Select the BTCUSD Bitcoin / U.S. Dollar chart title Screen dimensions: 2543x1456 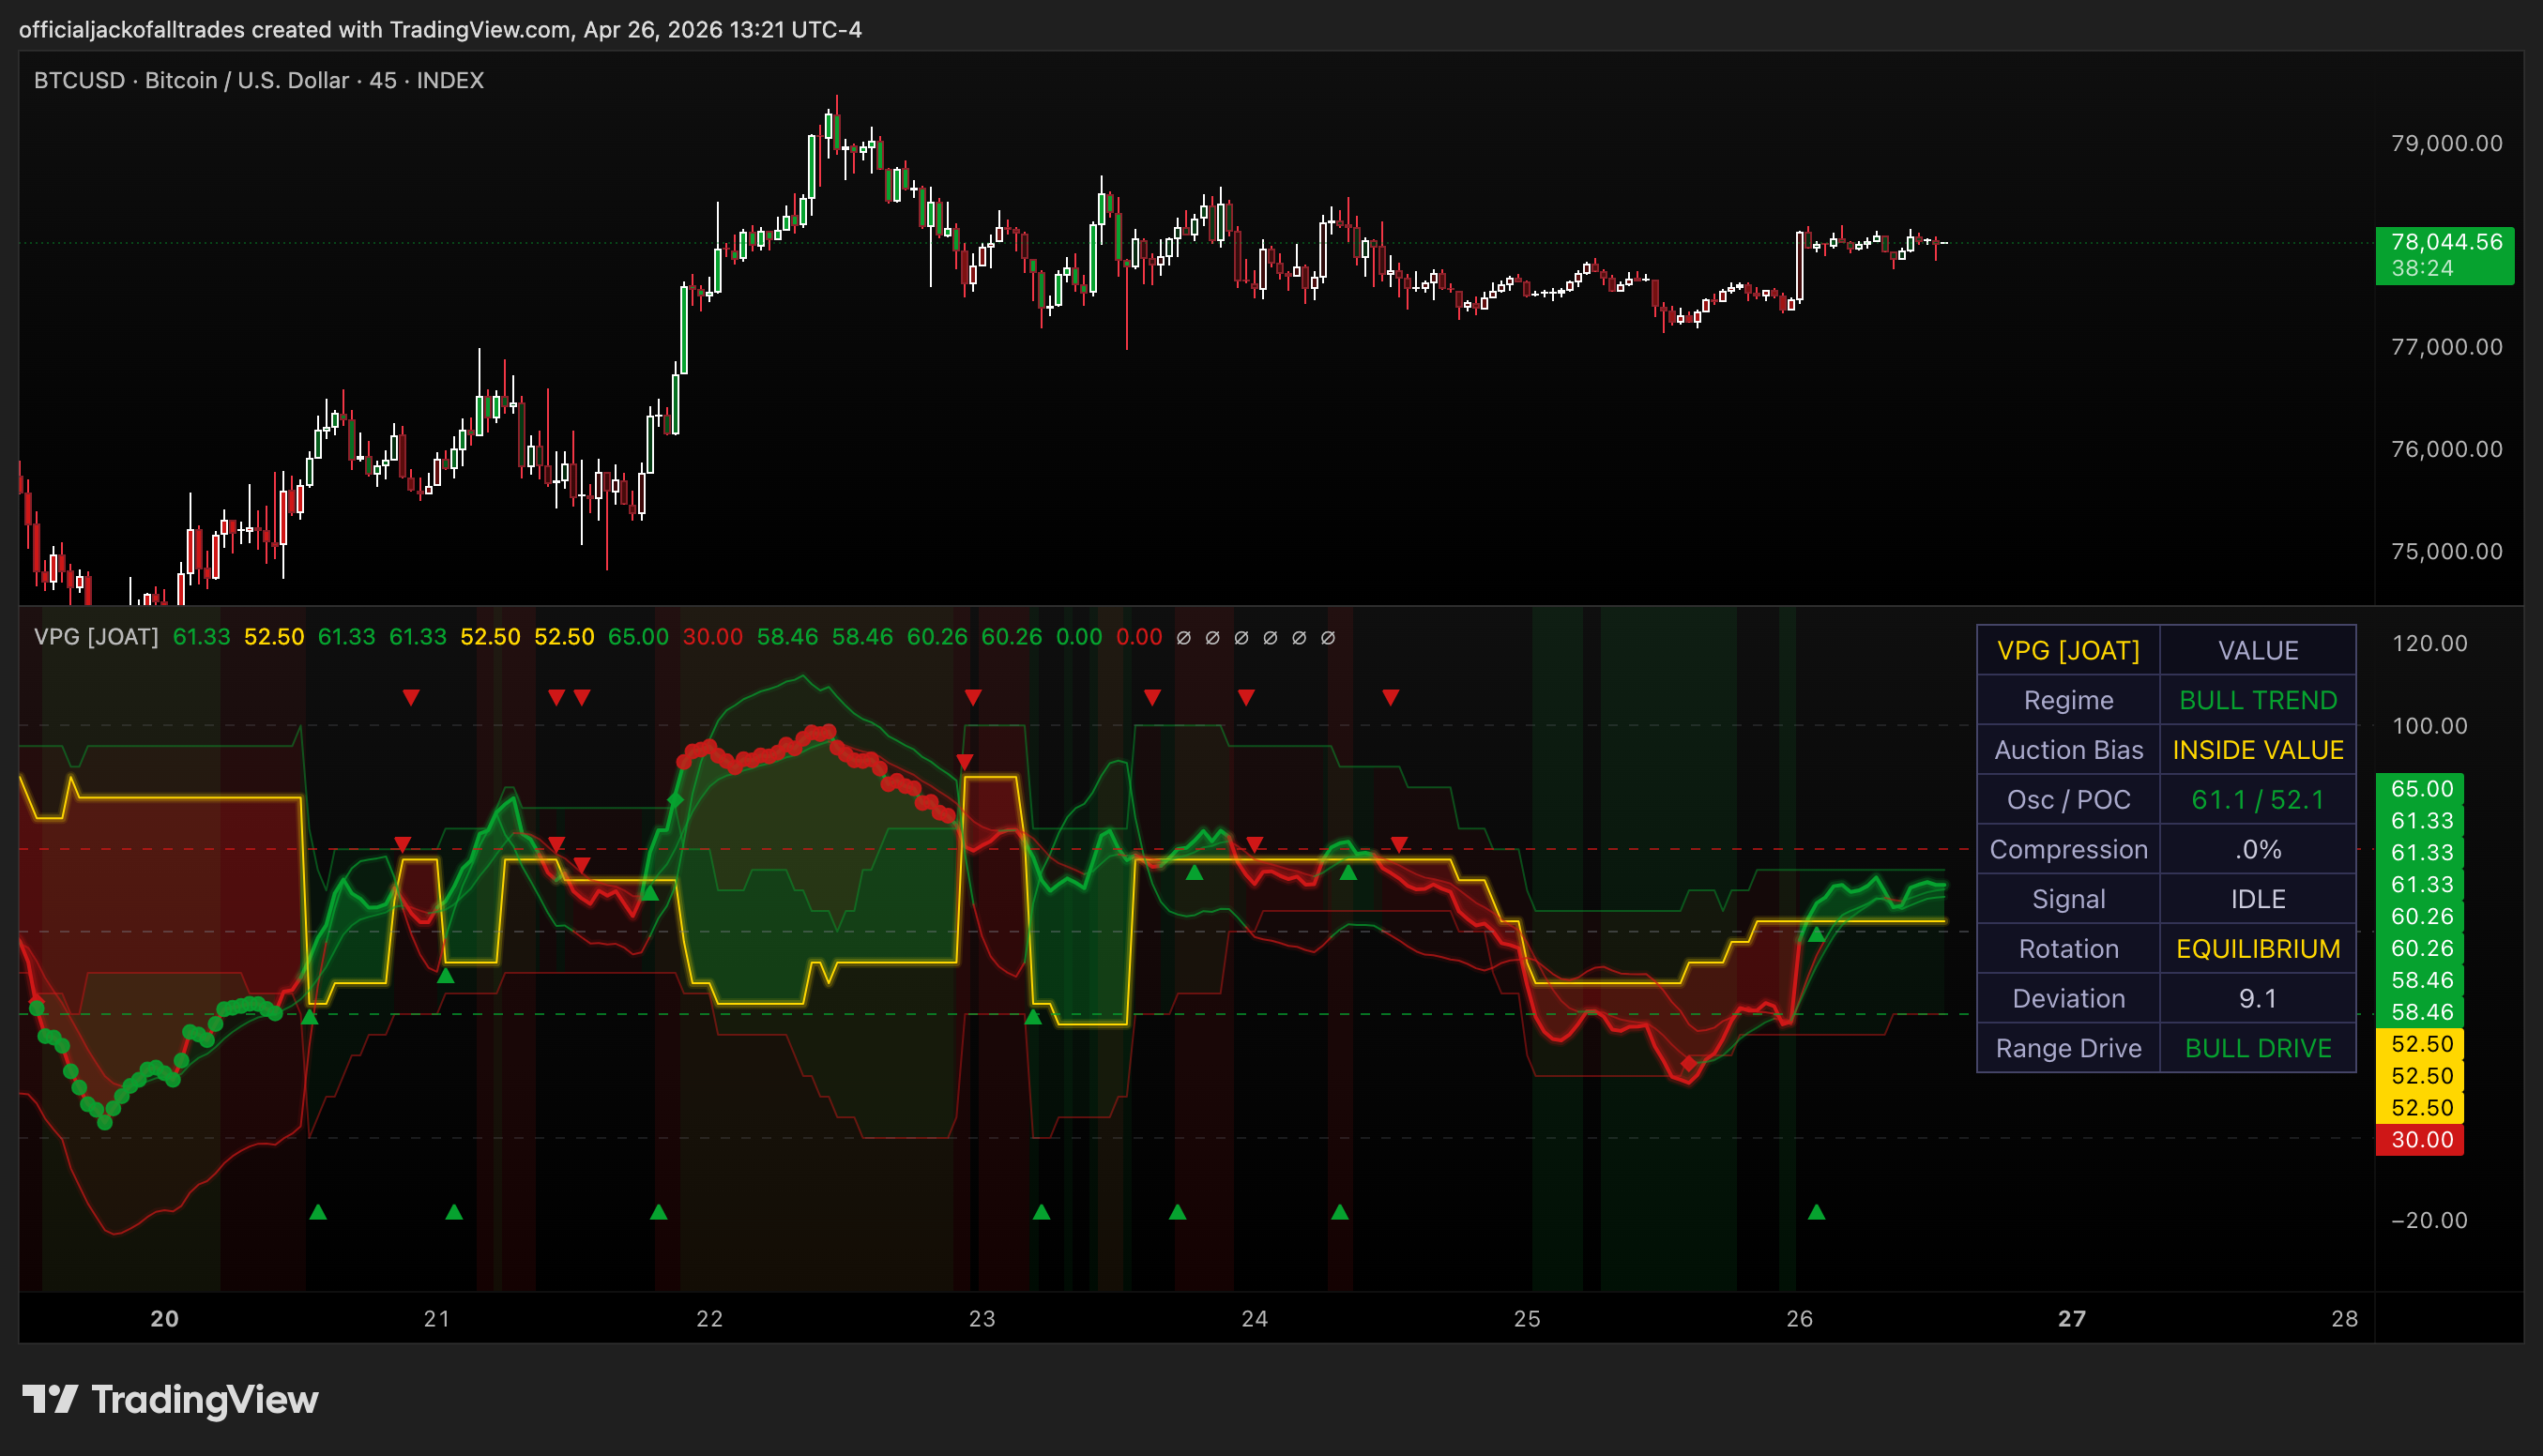pos(259,80)
